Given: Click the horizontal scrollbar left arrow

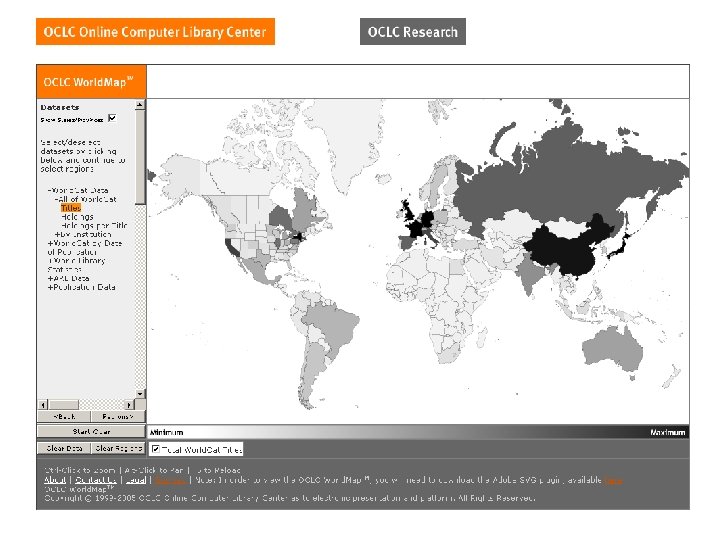Looking at the screenshot, I should point(43,405).
